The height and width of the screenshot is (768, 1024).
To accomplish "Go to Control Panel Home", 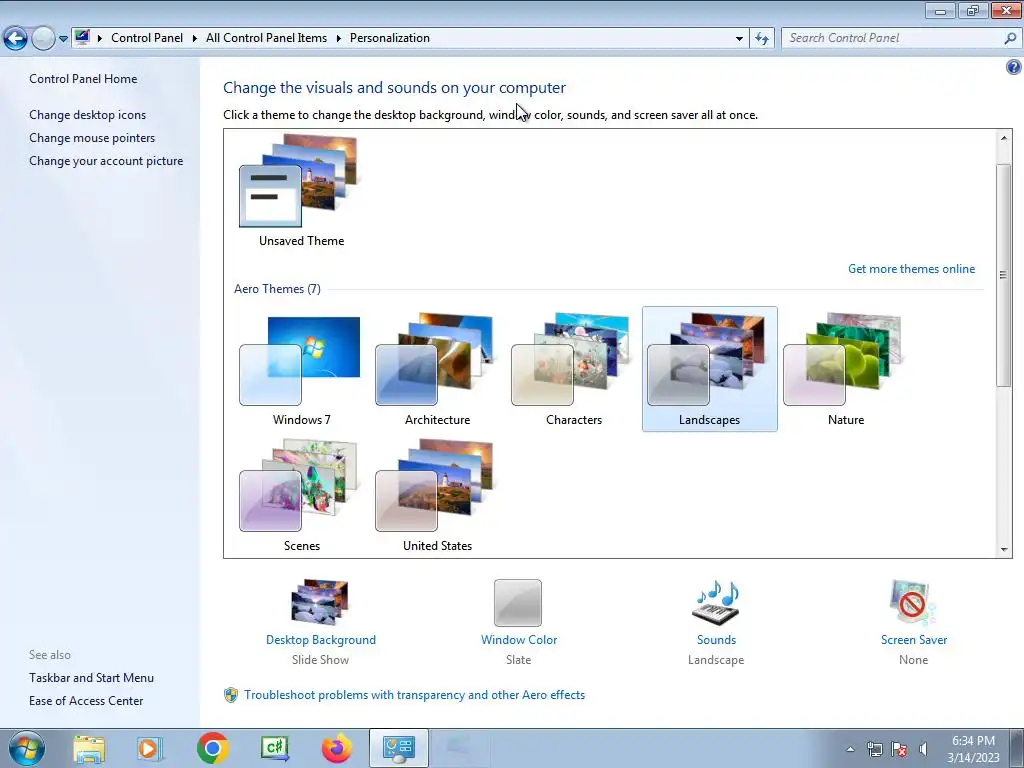I will 83,79.
